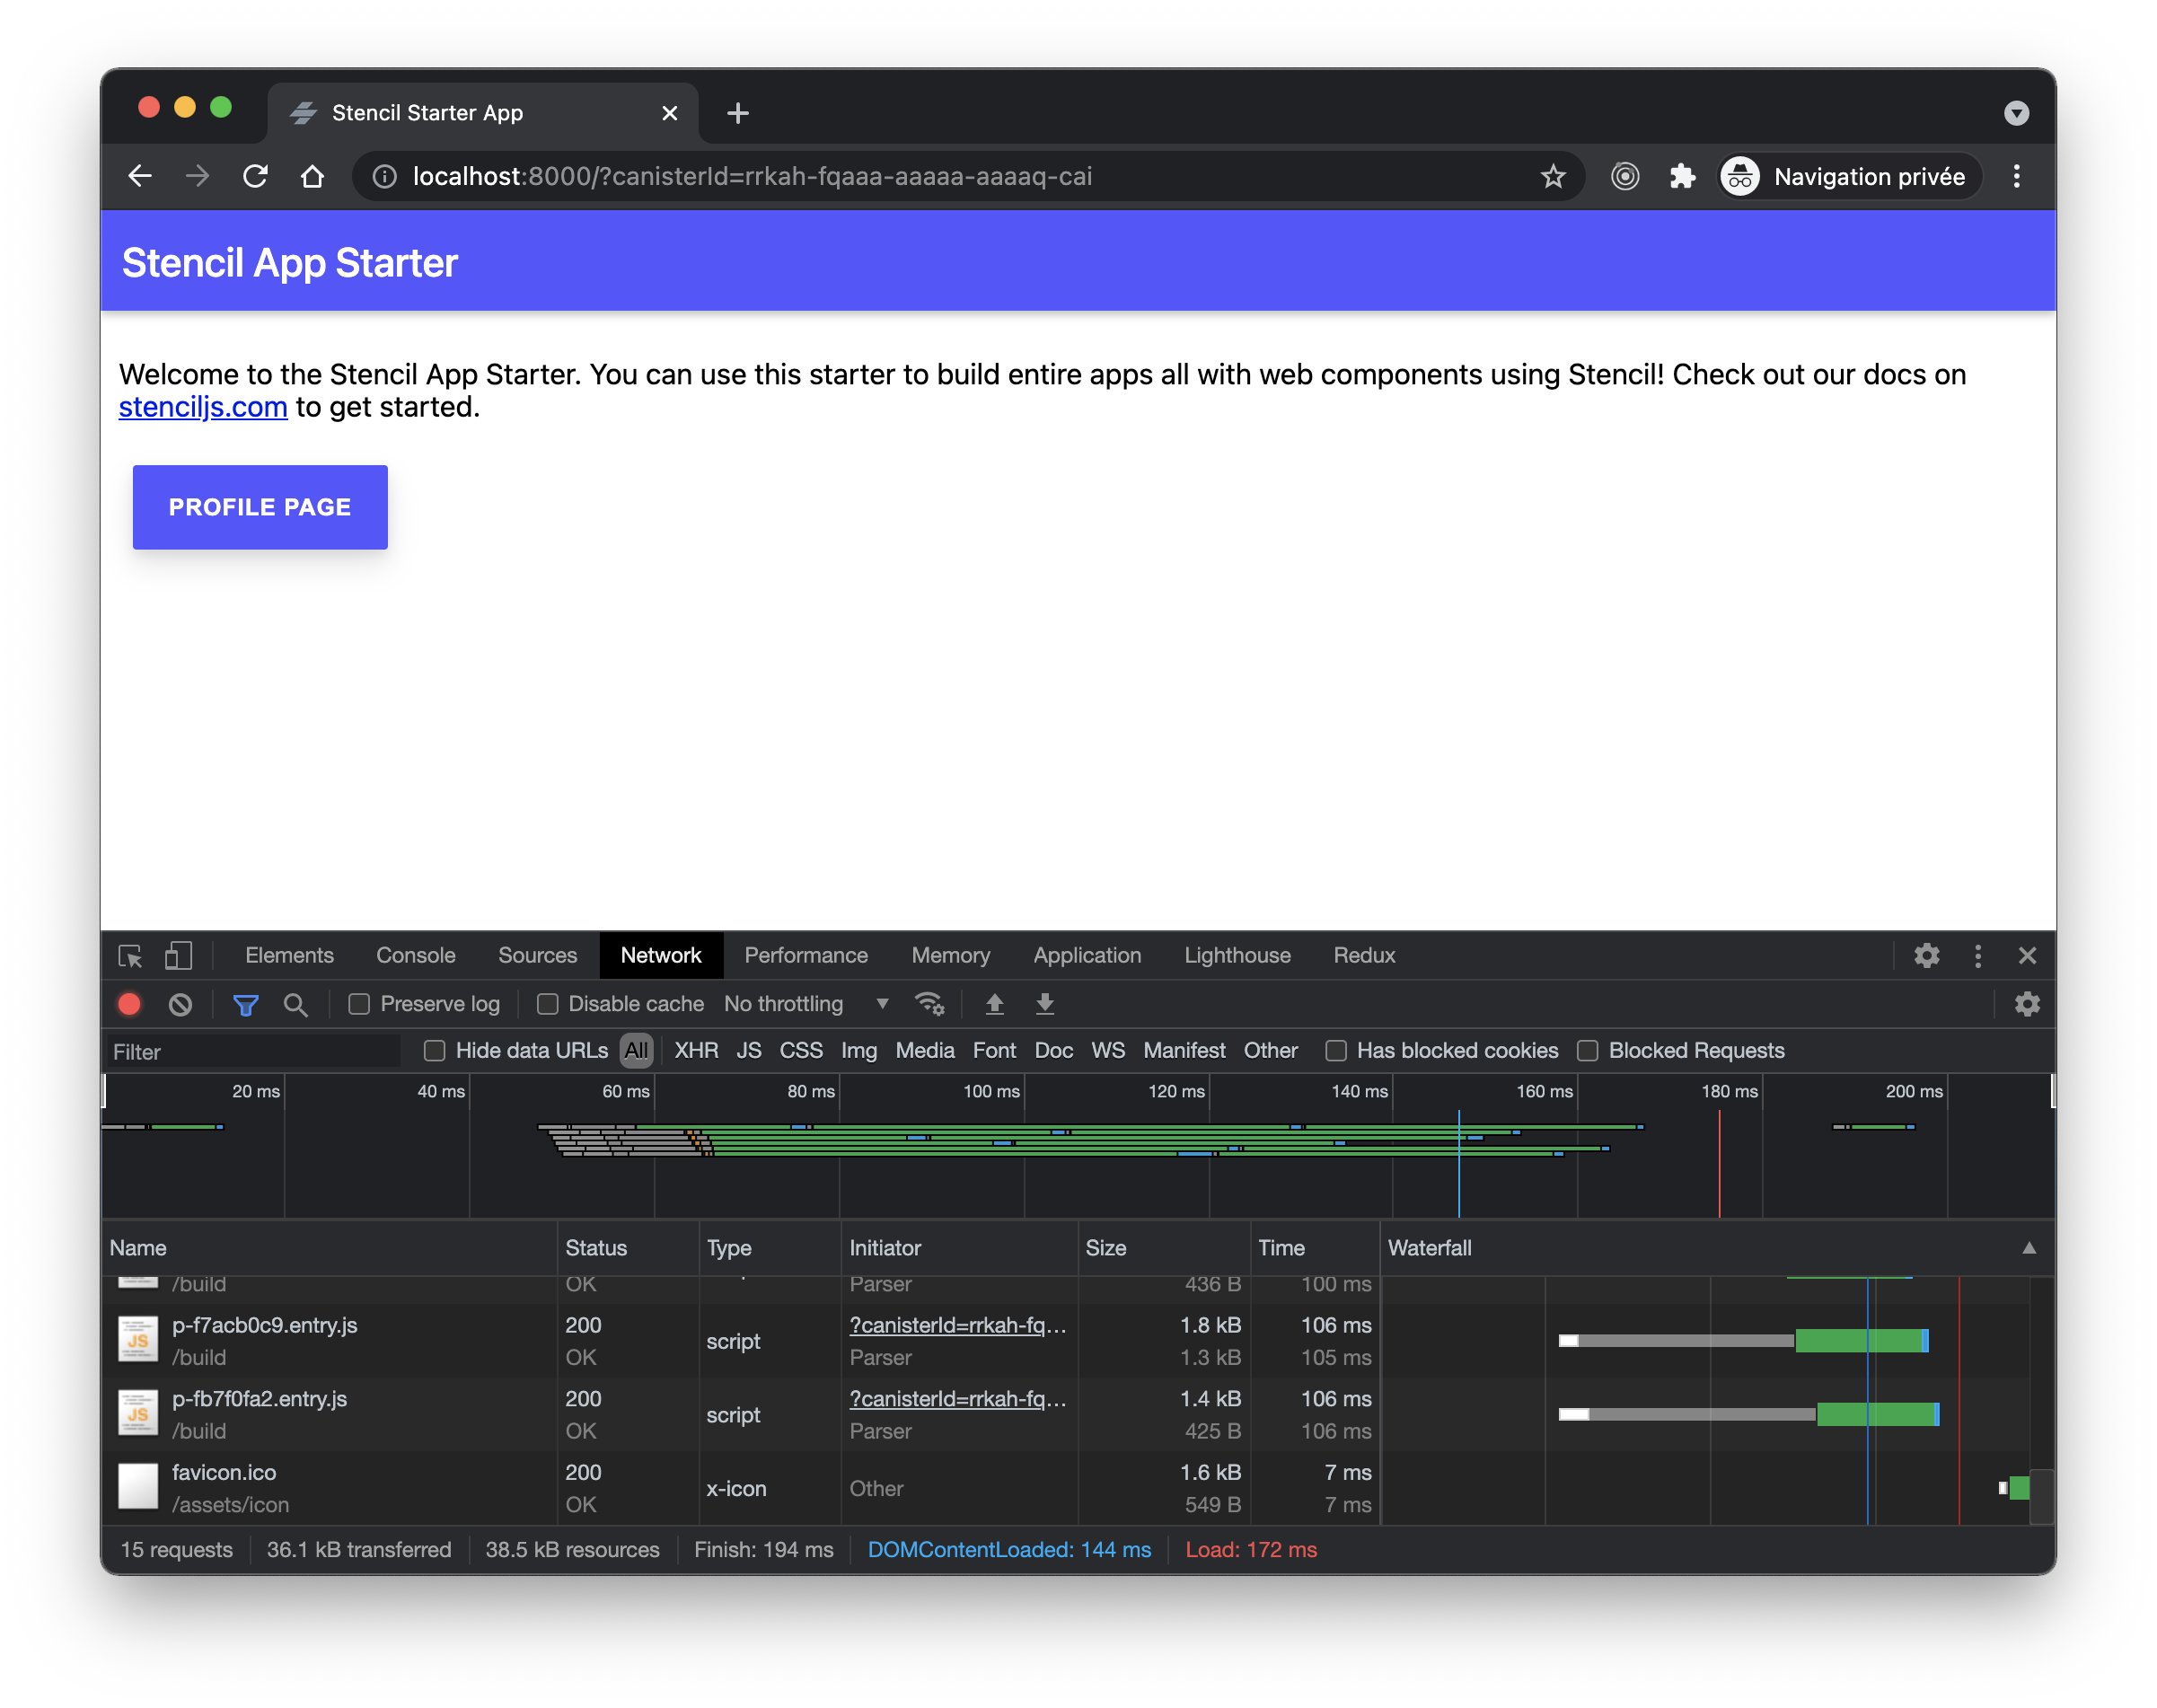Sort by the Waterfall column header
This screenshot has width=2157, height=1708.
point(1716,1247)
